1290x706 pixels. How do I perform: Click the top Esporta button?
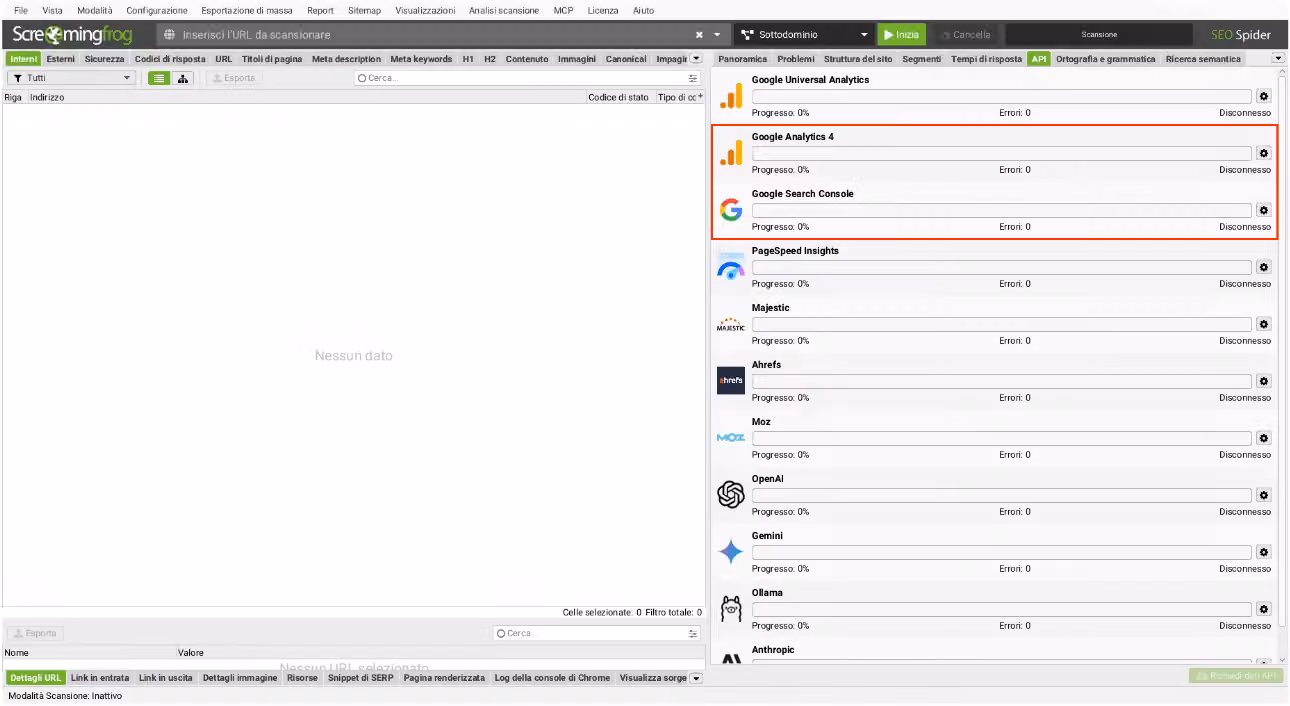pyautogui.click(x=234, y=78)
